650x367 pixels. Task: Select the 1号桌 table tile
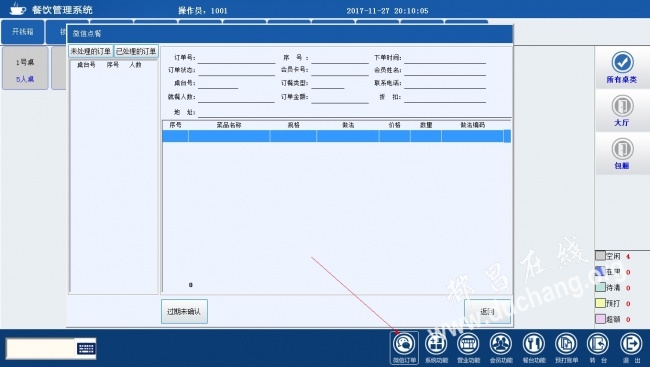pos(25,68)
